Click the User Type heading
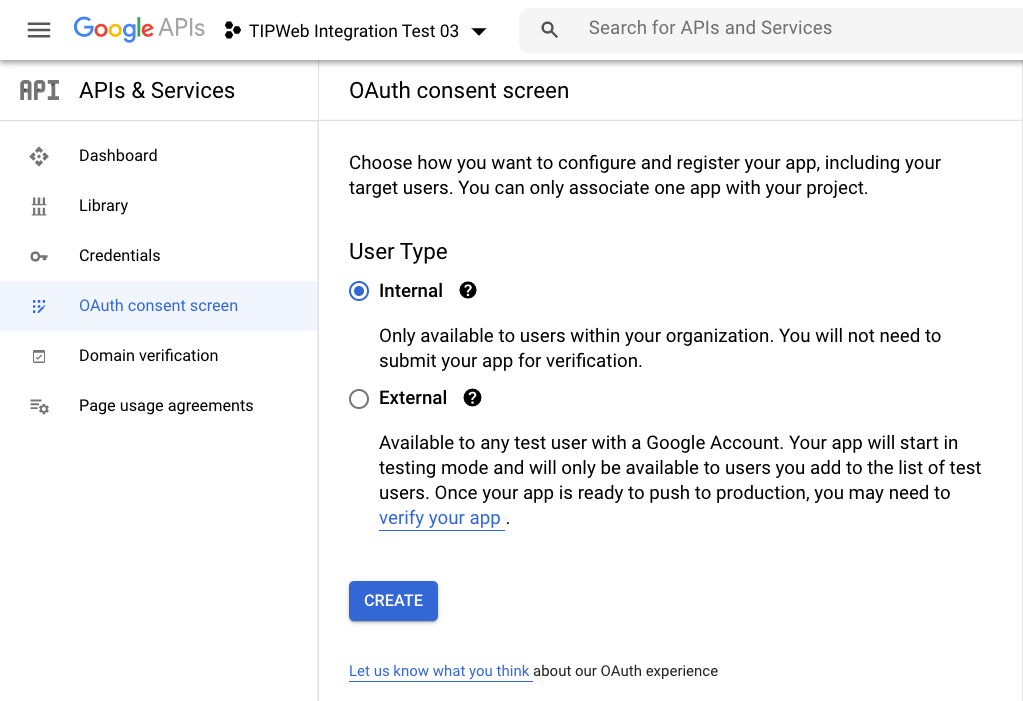Image resolution: width=1023 pixels, height=701 pixels. [x=398, y=252]
